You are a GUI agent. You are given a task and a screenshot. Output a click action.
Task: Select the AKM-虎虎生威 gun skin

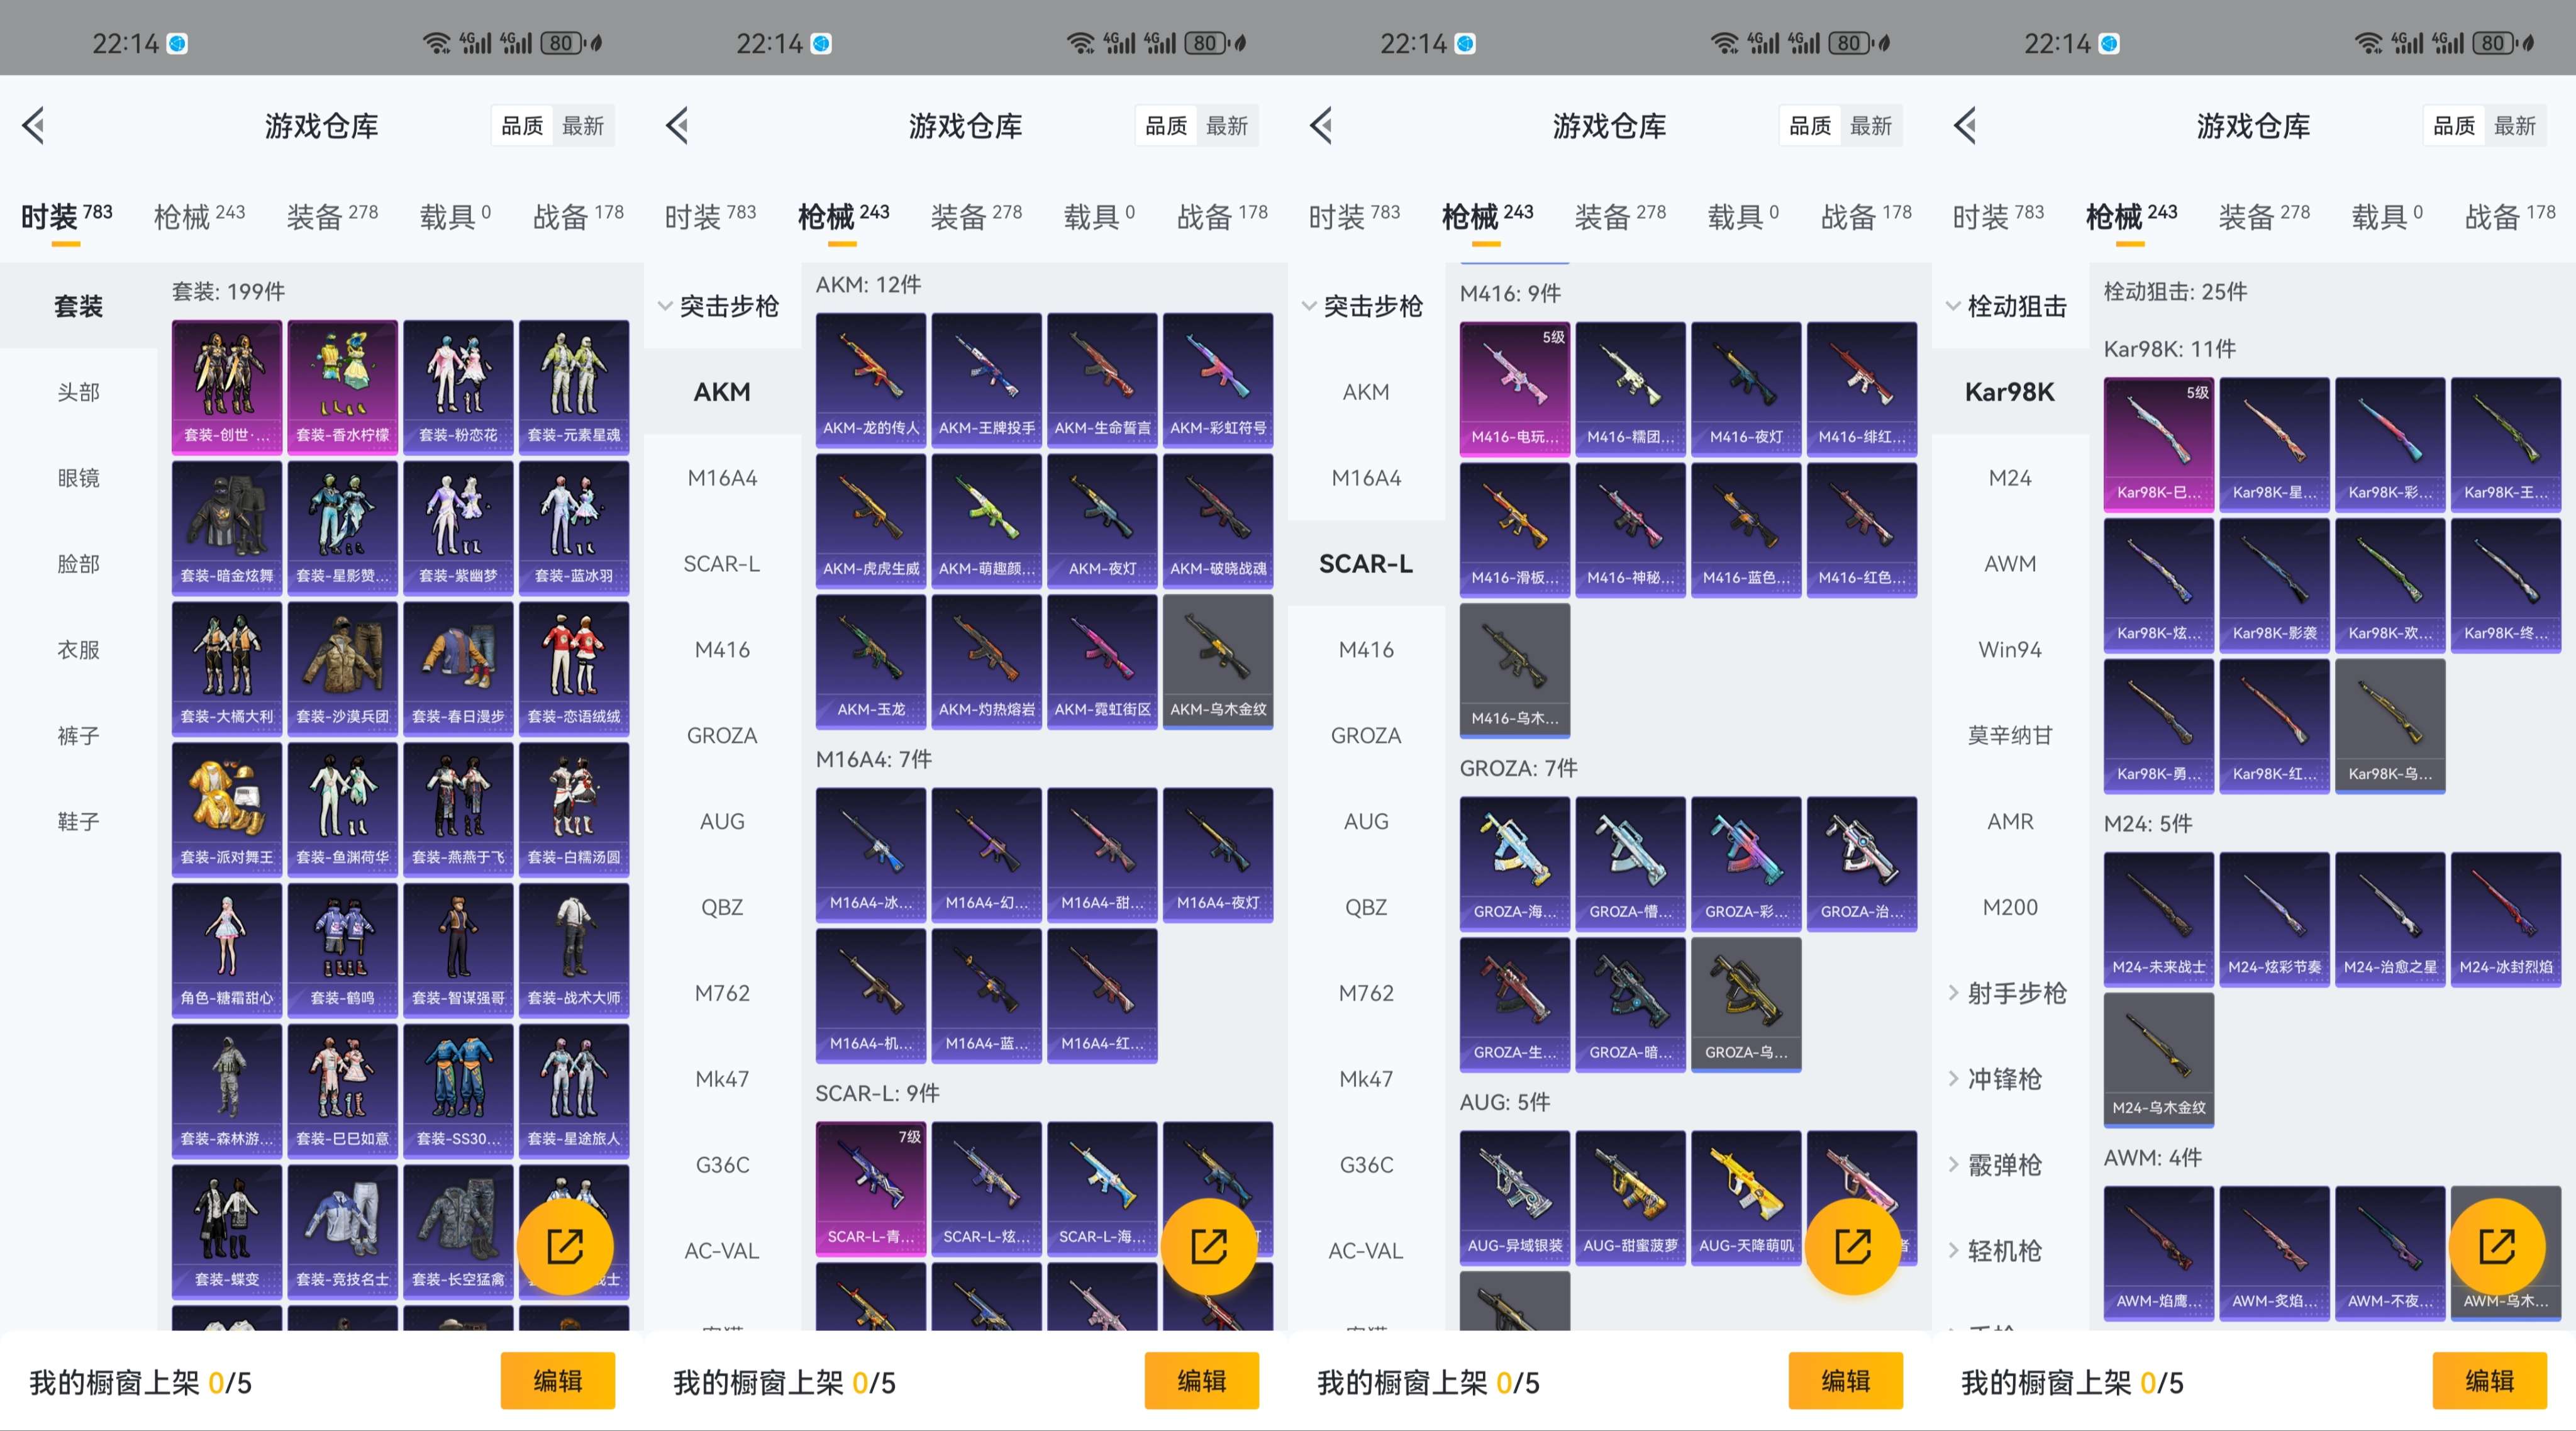[x=871, y=521]
